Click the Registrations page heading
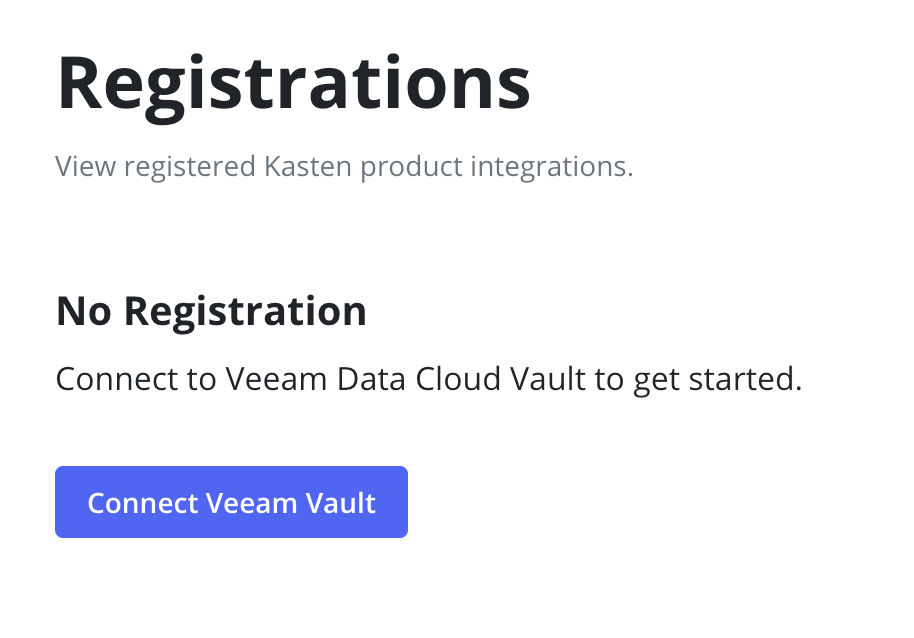The height and width of the screenshot is (638, 914). [x=293, y=84]
